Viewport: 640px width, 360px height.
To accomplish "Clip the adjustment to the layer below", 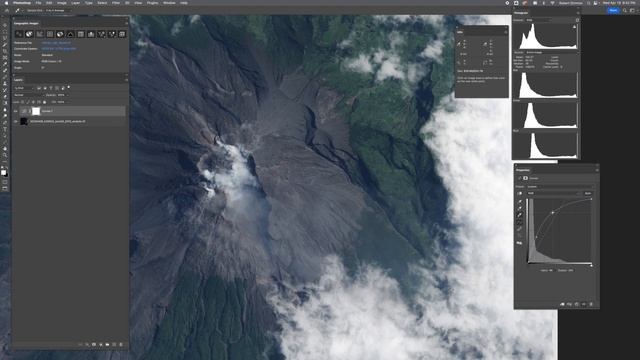I will click(562, 304).
